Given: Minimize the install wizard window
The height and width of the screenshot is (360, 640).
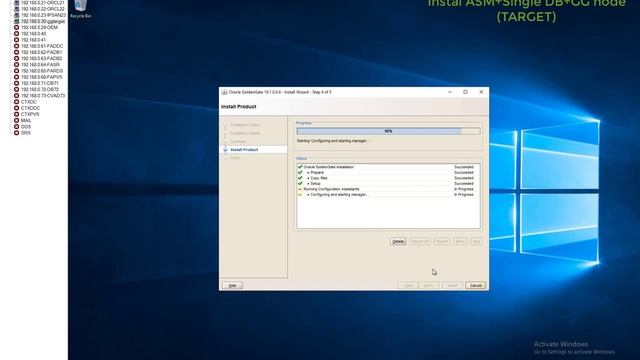Looking at the screenshot, I should pyautogui.click(x=450, y=92).
